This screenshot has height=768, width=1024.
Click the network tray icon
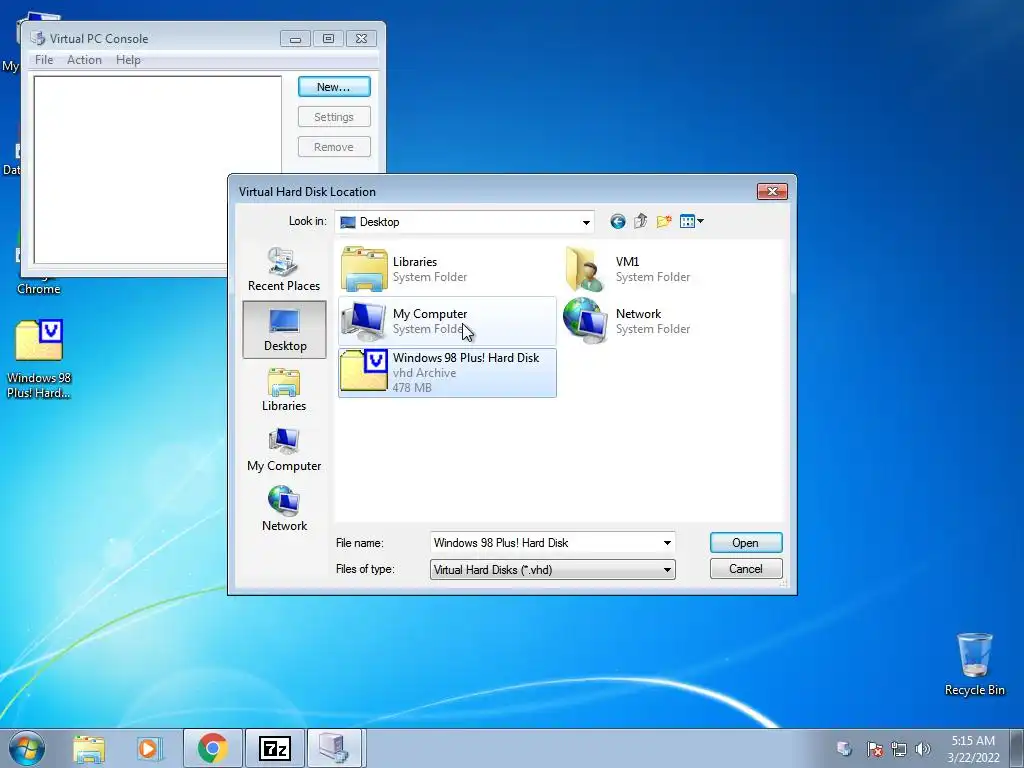(899, 749)
